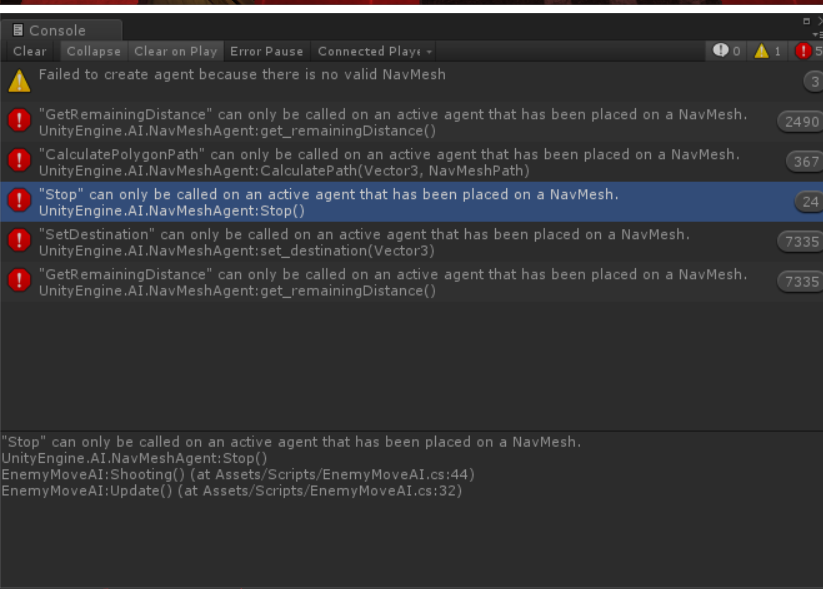Open EnemyMoveAI.cs:32 Update stack trace line
The width and height of the screenshot is (823, 589).
[x=231, y=491]
